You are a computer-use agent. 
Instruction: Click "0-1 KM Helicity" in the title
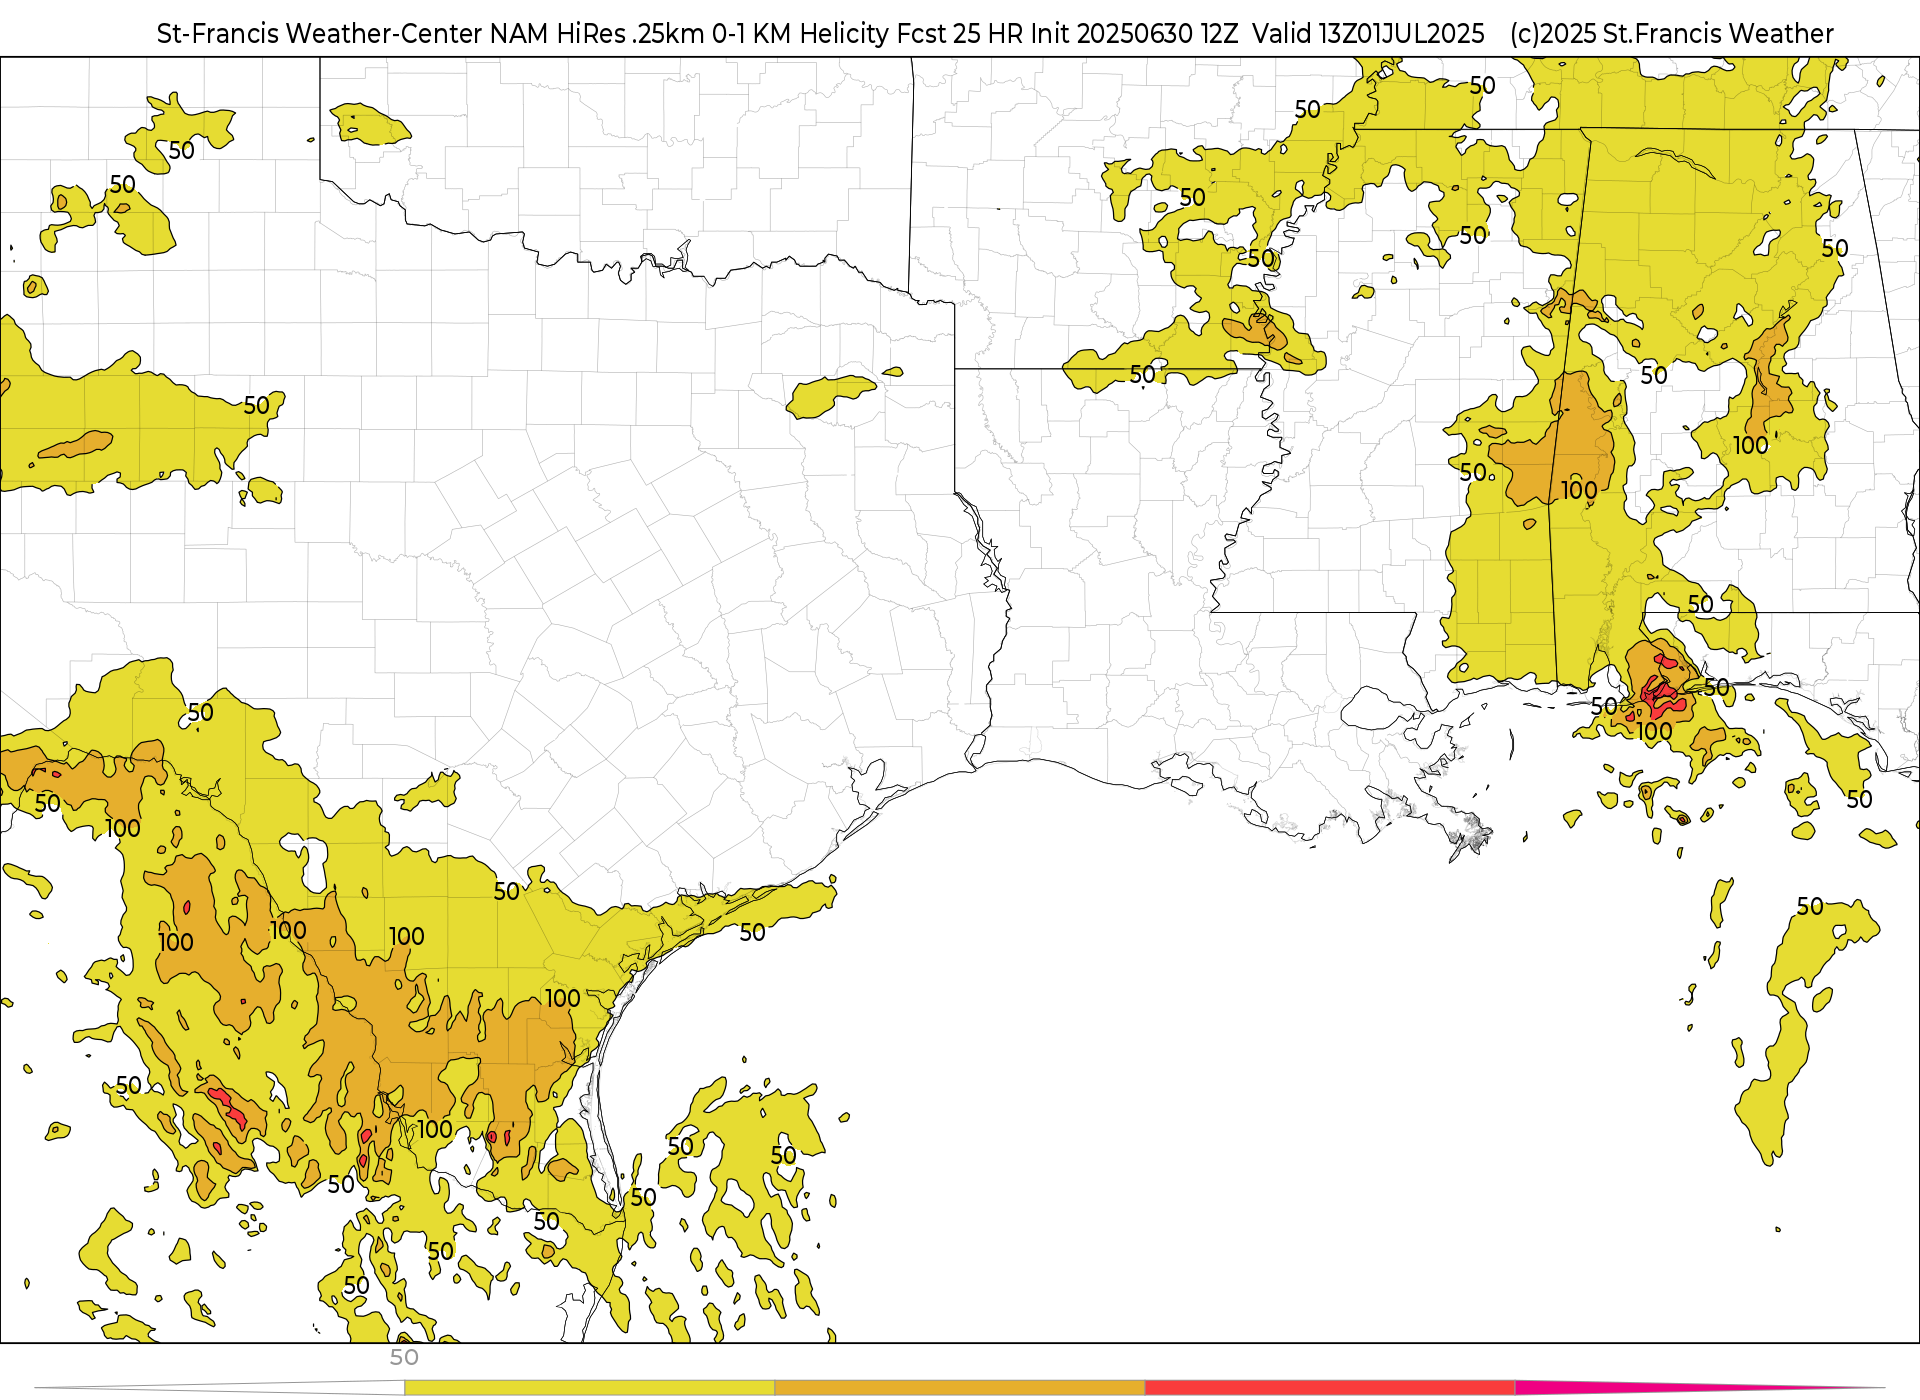(x=800, y=34)
